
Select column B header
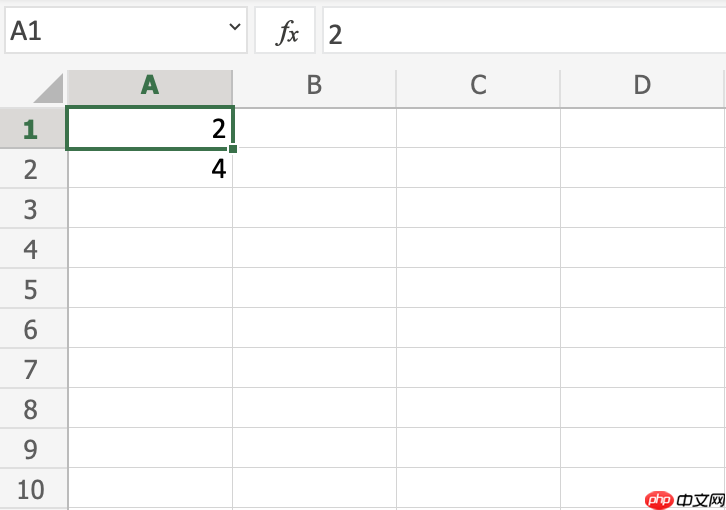click(314, 86)
